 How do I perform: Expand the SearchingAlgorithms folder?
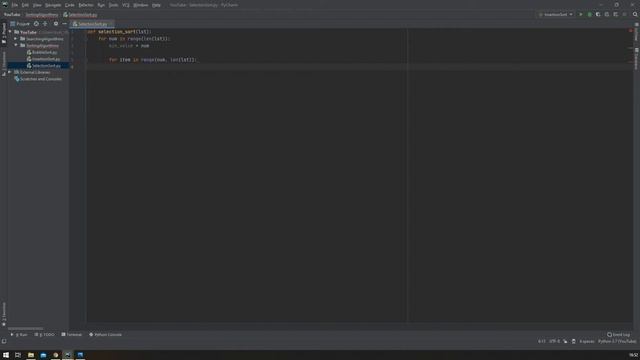point(16,39)
